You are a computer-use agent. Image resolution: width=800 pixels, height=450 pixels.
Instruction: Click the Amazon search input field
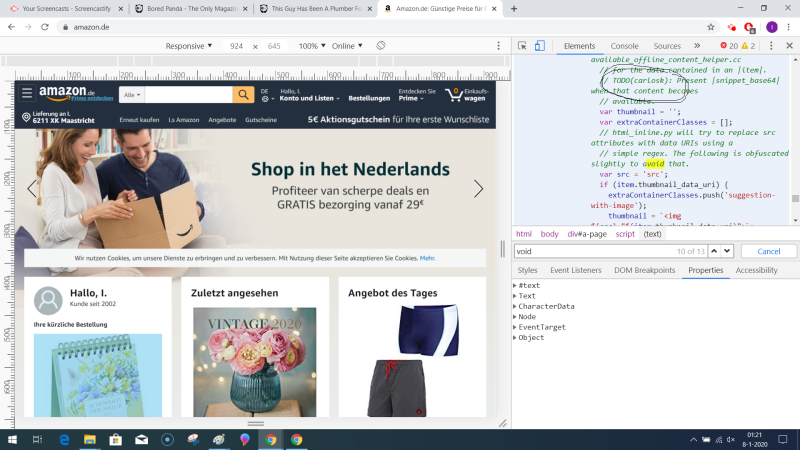[188, 94]
